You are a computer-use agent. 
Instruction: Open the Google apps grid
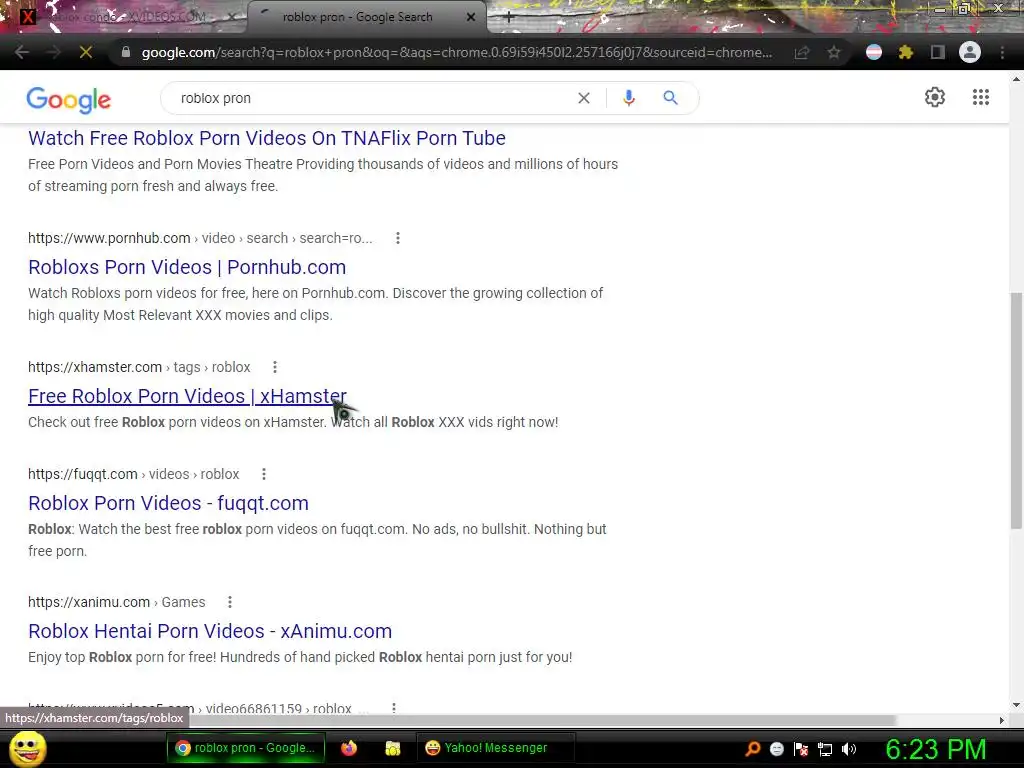tap(981, 97)
